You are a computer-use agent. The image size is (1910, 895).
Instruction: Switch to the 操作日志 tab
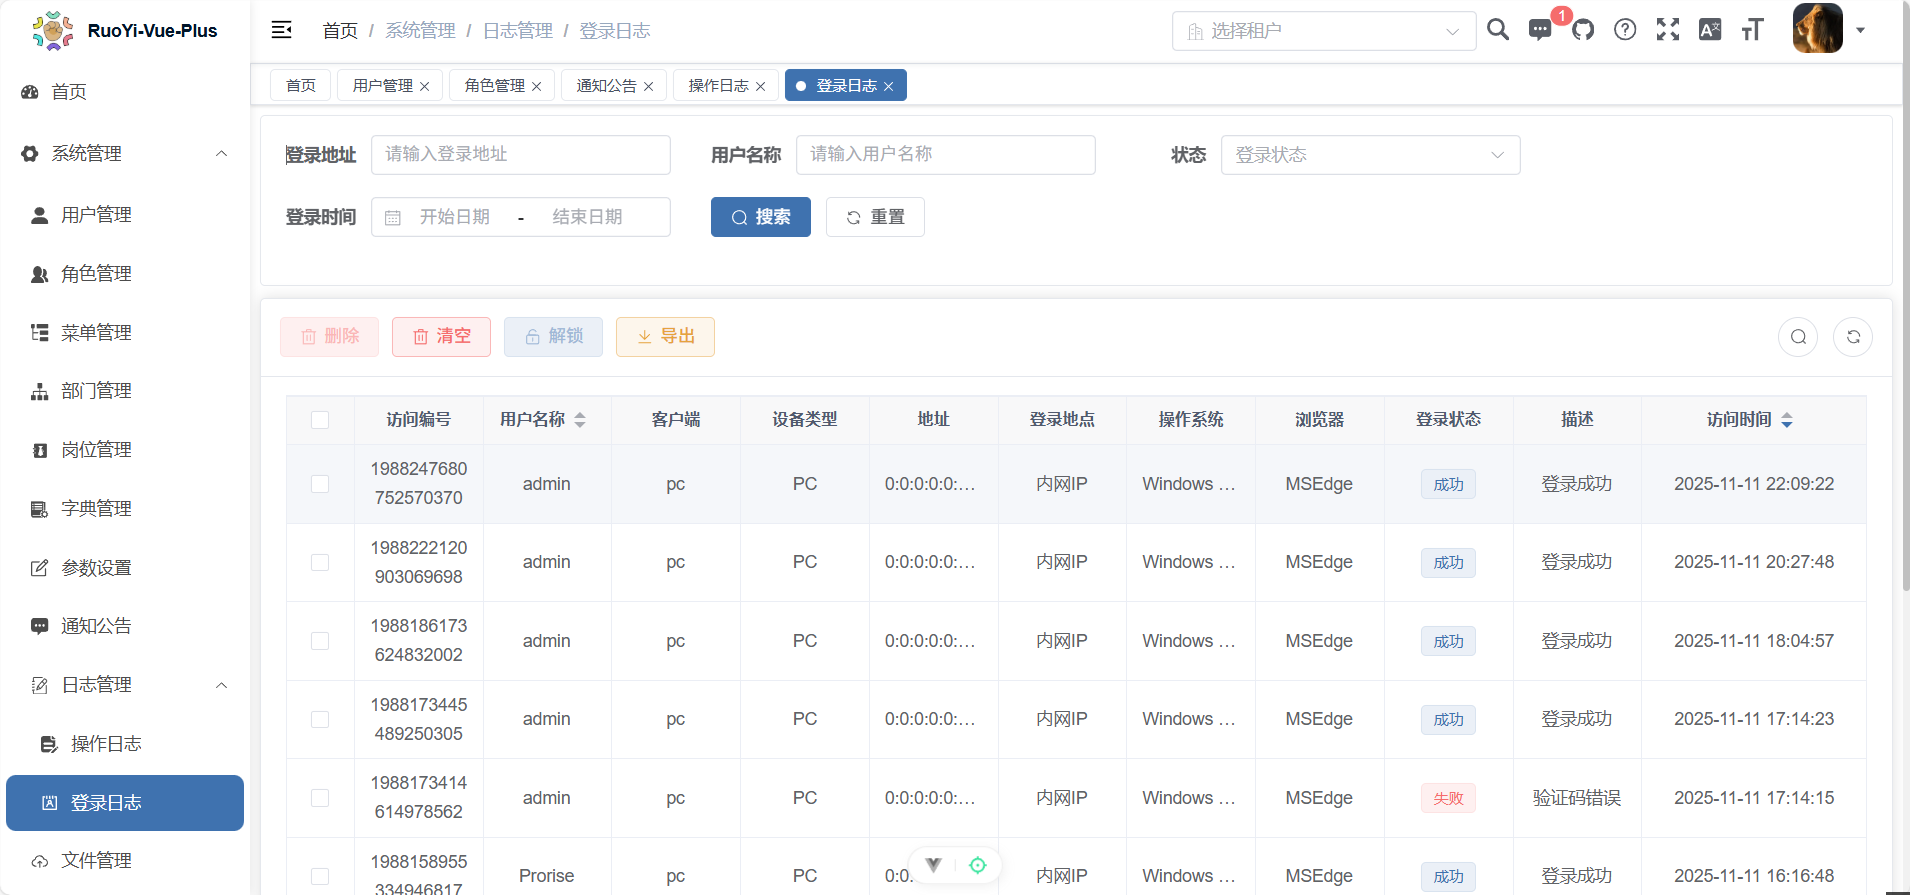click(718, 86)
